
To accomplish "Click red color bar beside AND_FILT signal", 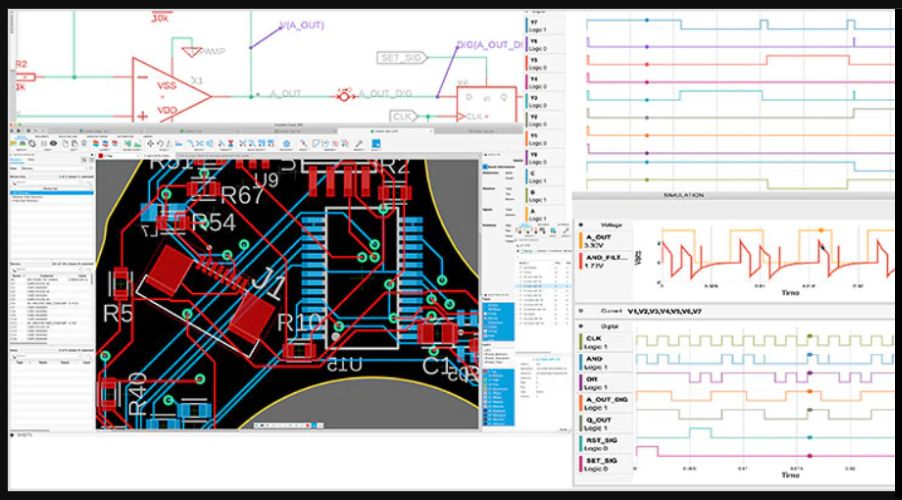I will (x=581, y=261).
